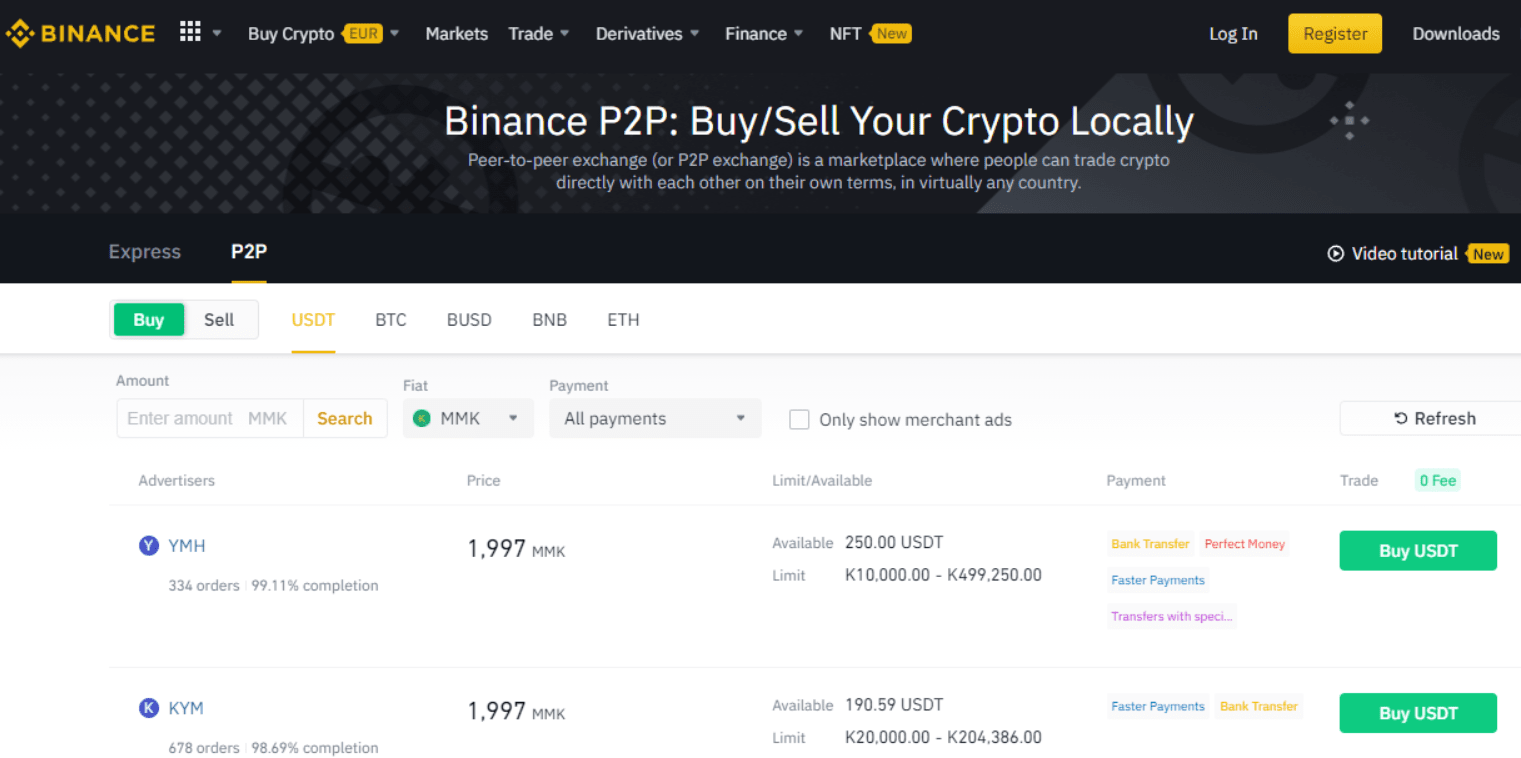Click the EUR badge beside Buy Crypto

(363, 34)
